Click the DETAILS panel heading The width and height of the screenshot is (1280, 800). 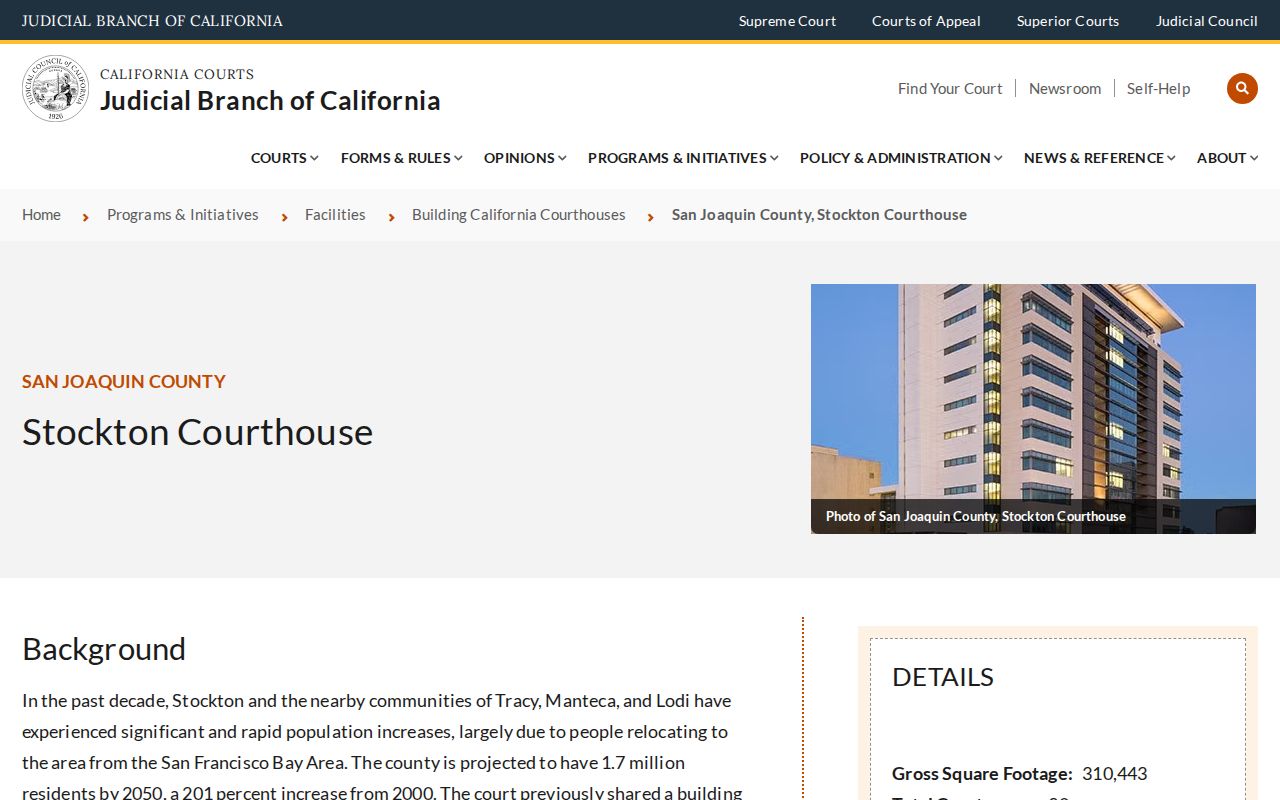(943, 677)
